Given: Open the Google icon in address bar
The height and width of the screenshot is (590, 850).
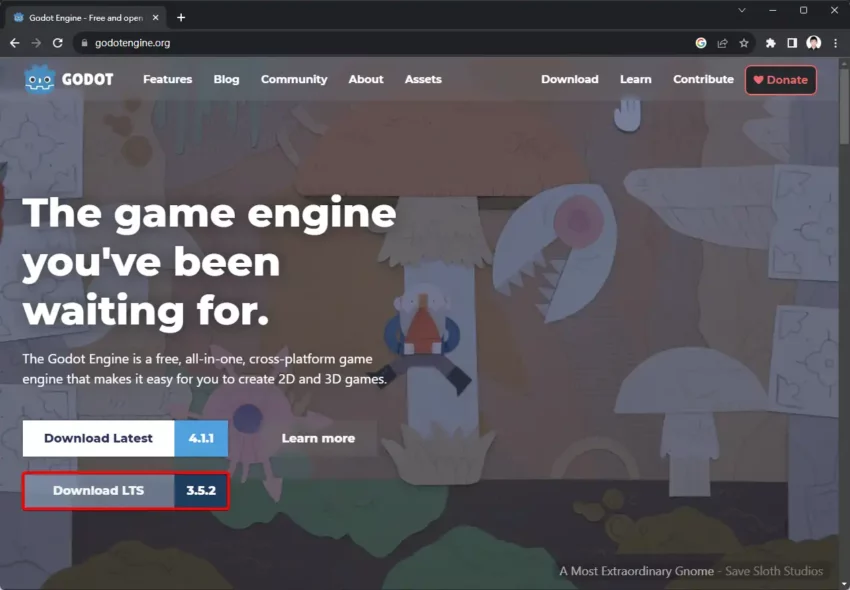Looking at the screenshot, I should click(x=701, y=43).
